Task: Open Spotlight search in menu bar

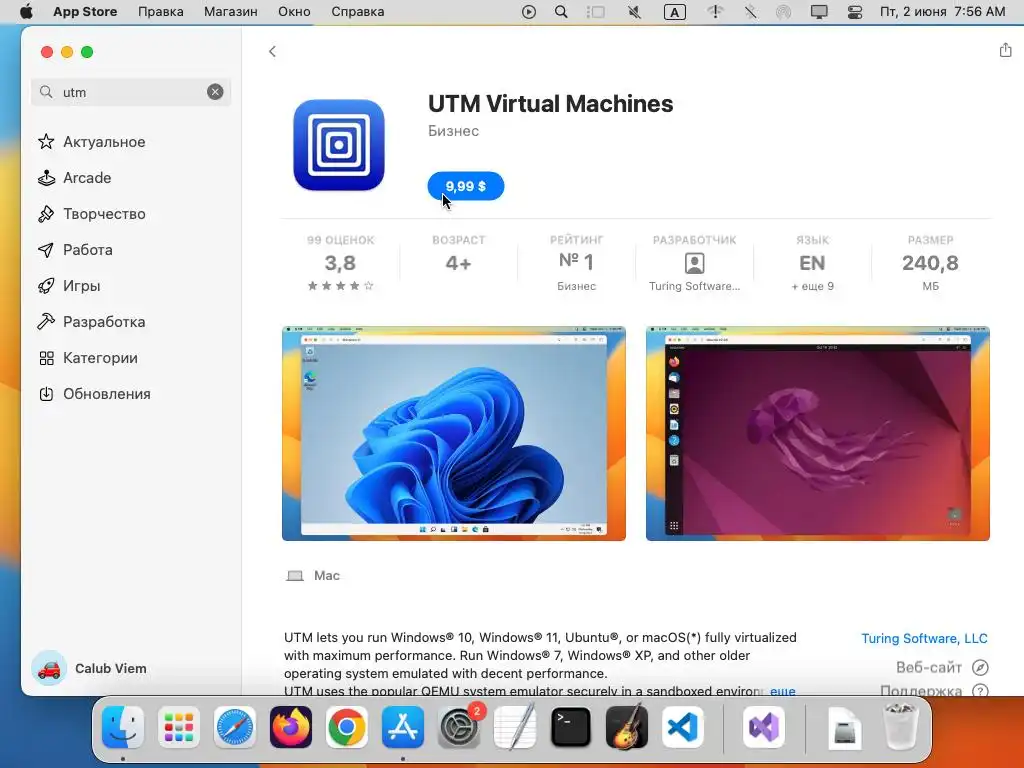Action: coord(561,12)
